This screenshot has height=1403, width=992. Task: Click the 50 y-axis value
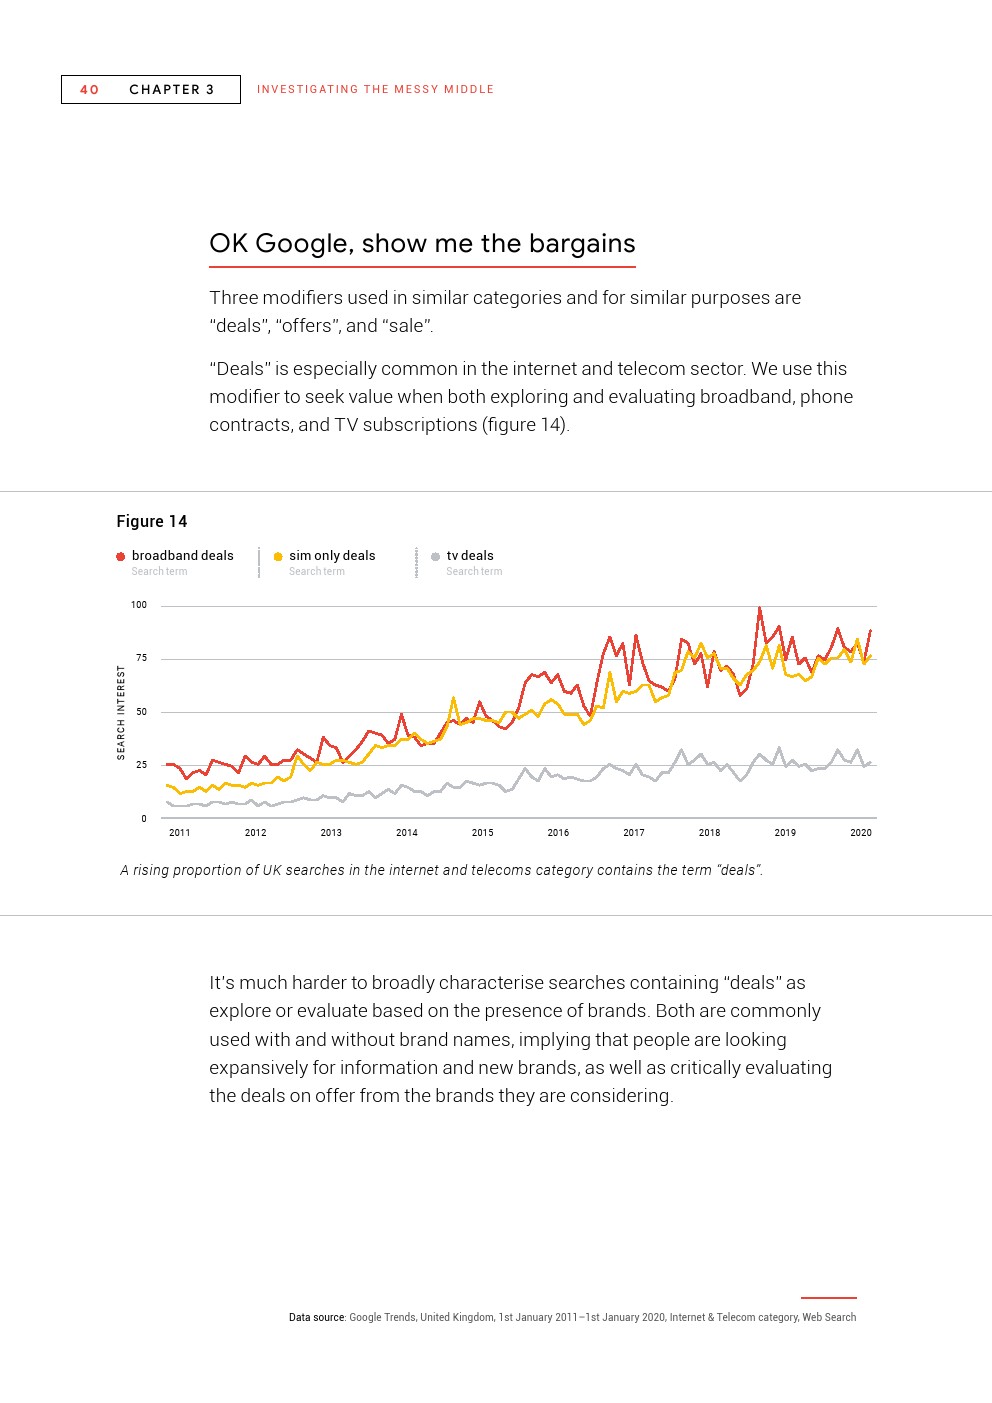click(x=142, y=712)
